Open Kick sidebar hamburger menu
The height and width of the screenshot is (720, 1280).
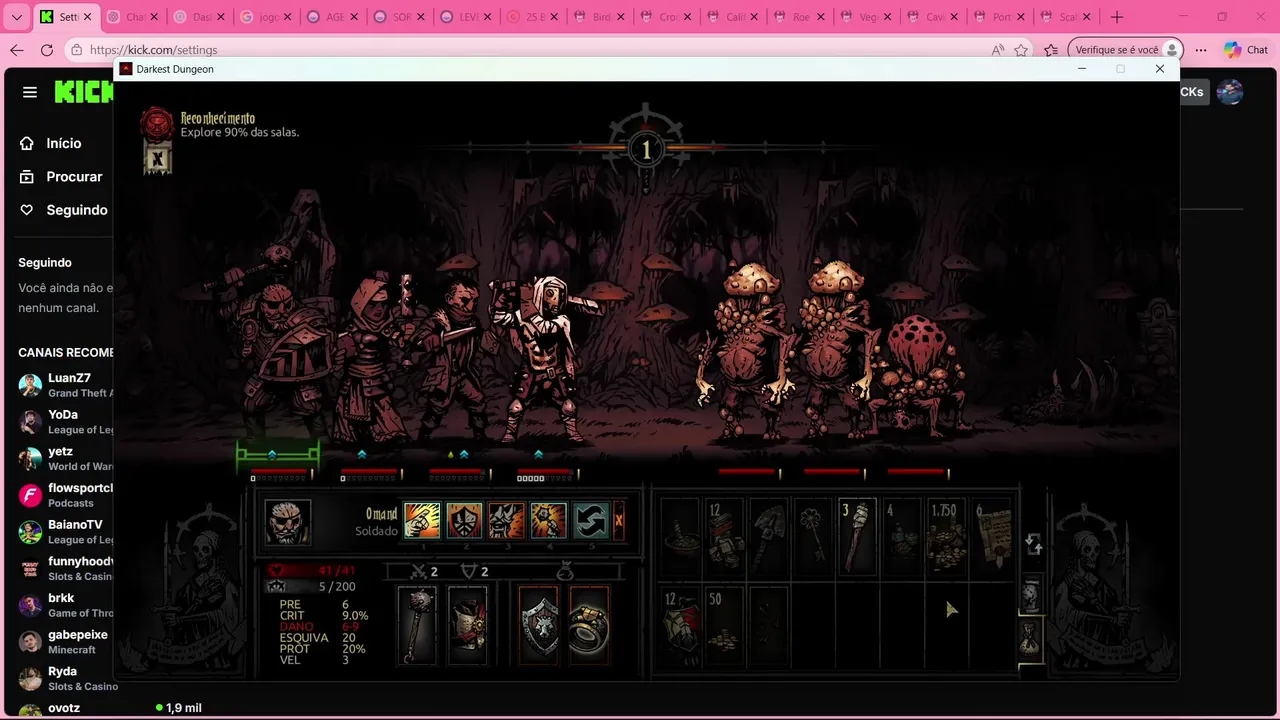30,92
